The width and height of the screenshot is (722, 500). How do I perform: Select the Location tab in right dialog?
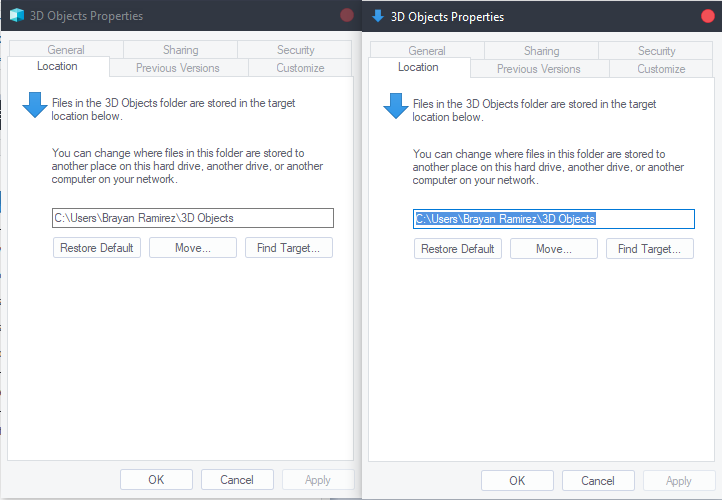click(x=418, y=67)
